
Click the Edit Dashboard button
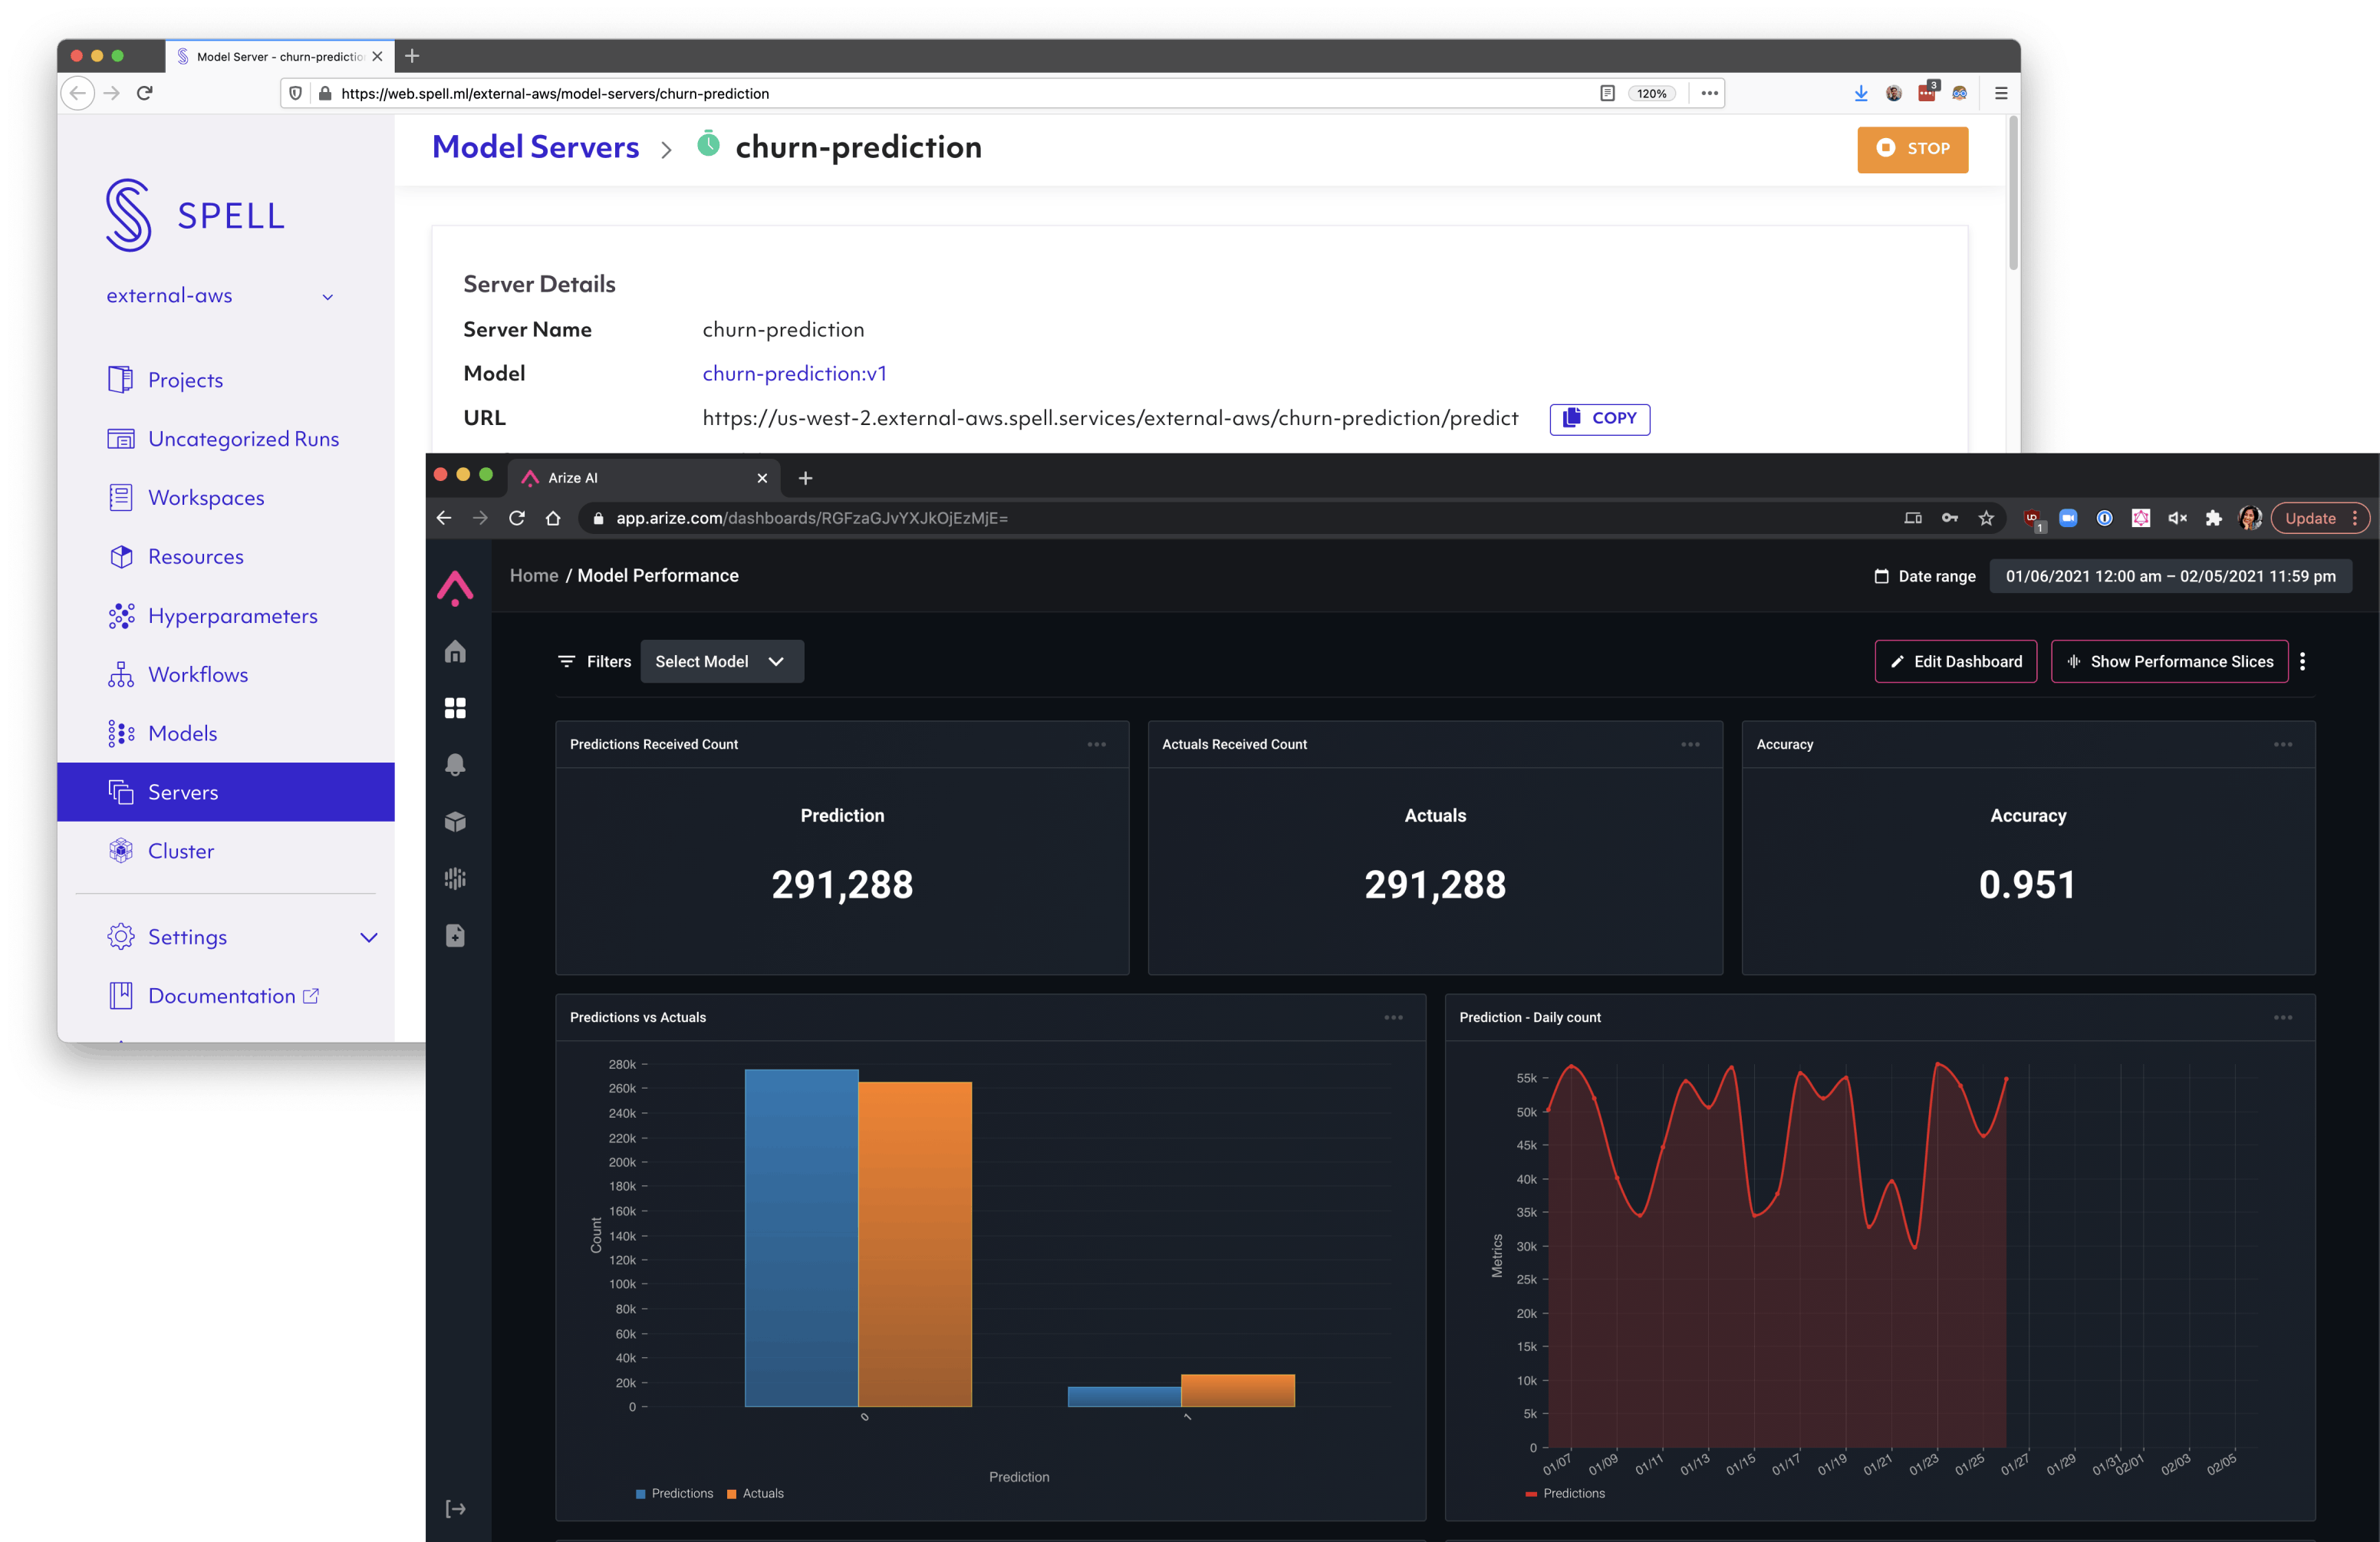1955,662
